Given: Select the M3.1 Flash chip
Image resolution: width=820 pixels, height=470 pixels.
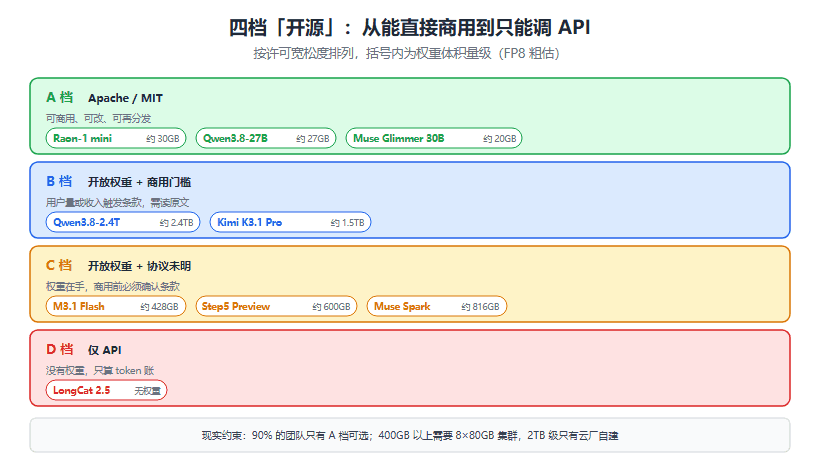Looking at the screenshot, I should point(116,306).
